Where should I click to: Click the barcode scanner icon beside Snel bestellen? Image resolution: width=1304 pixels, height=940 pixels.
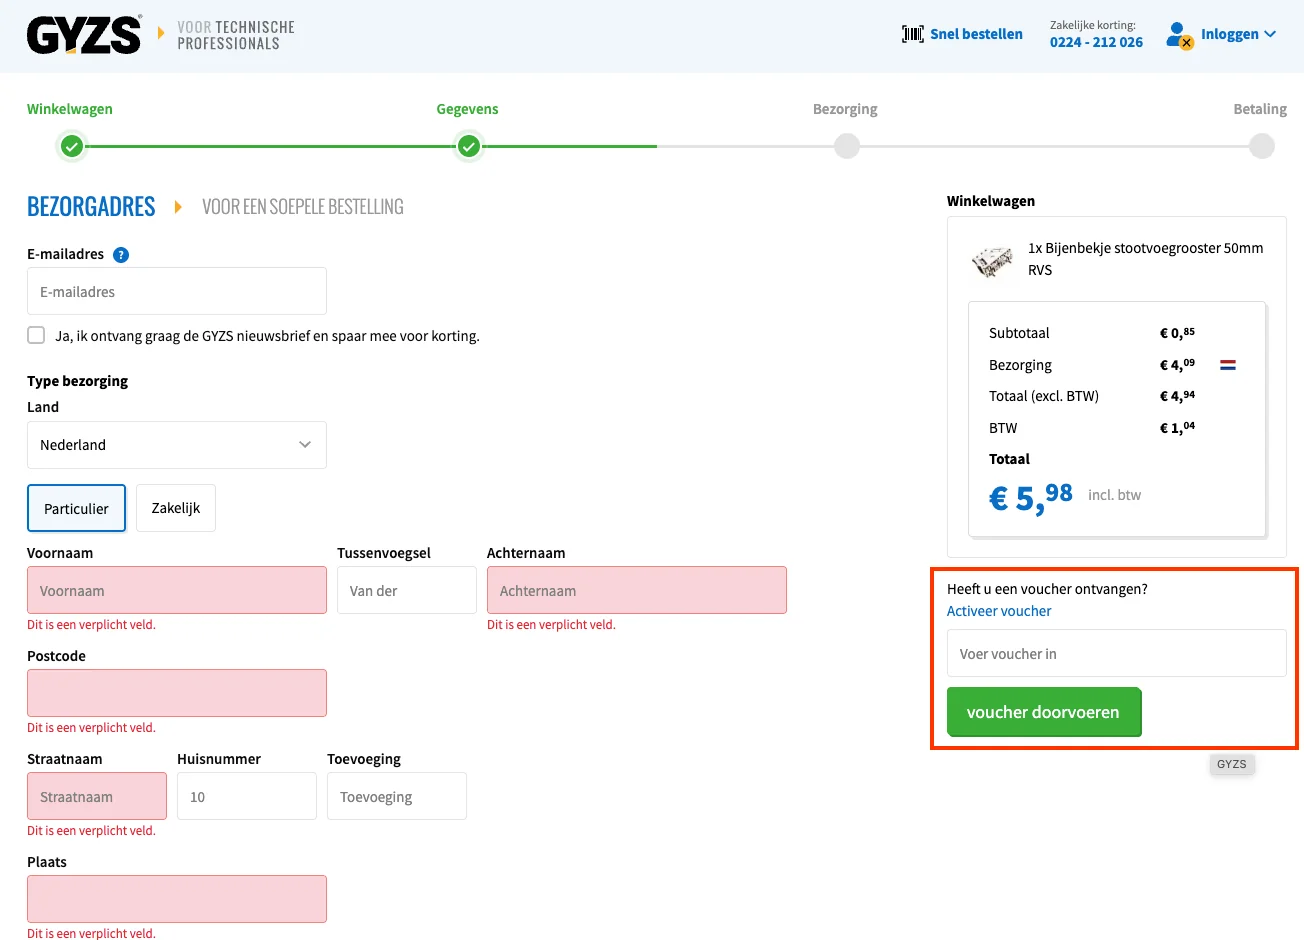click(911, 33)
